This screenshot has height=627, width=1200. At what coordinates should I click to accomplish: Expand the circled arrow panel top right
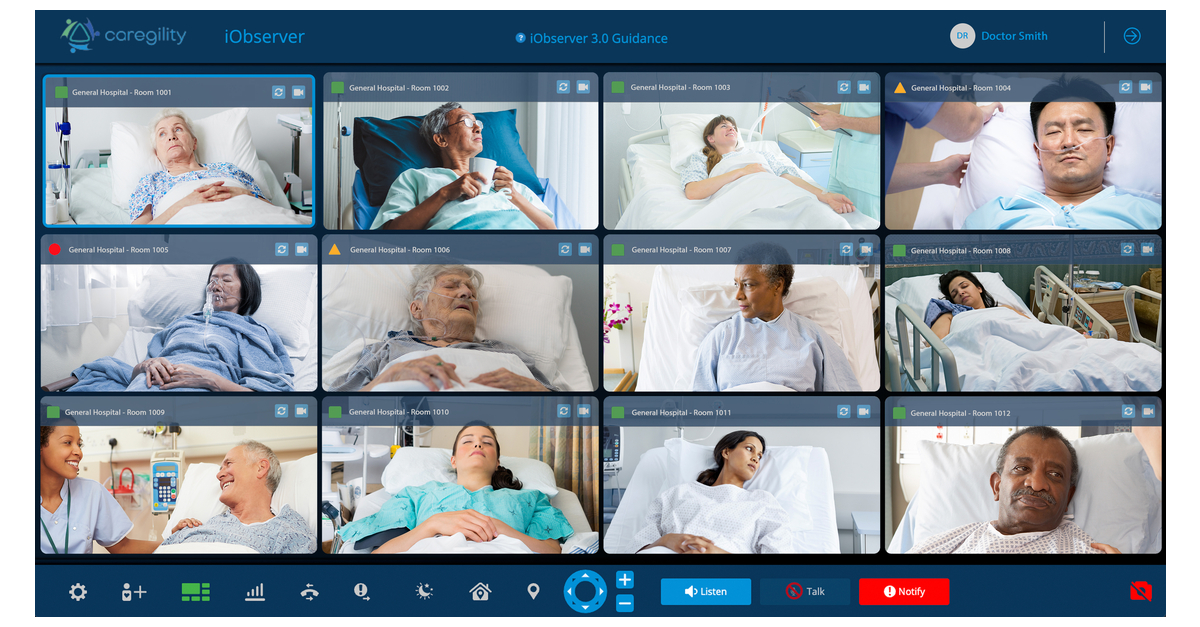tap(1131, 36)
